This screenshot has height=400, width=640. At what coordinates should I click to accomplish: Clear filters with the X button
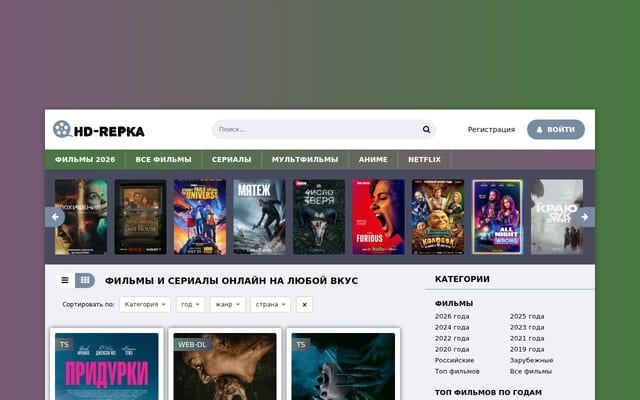(304, 304)
